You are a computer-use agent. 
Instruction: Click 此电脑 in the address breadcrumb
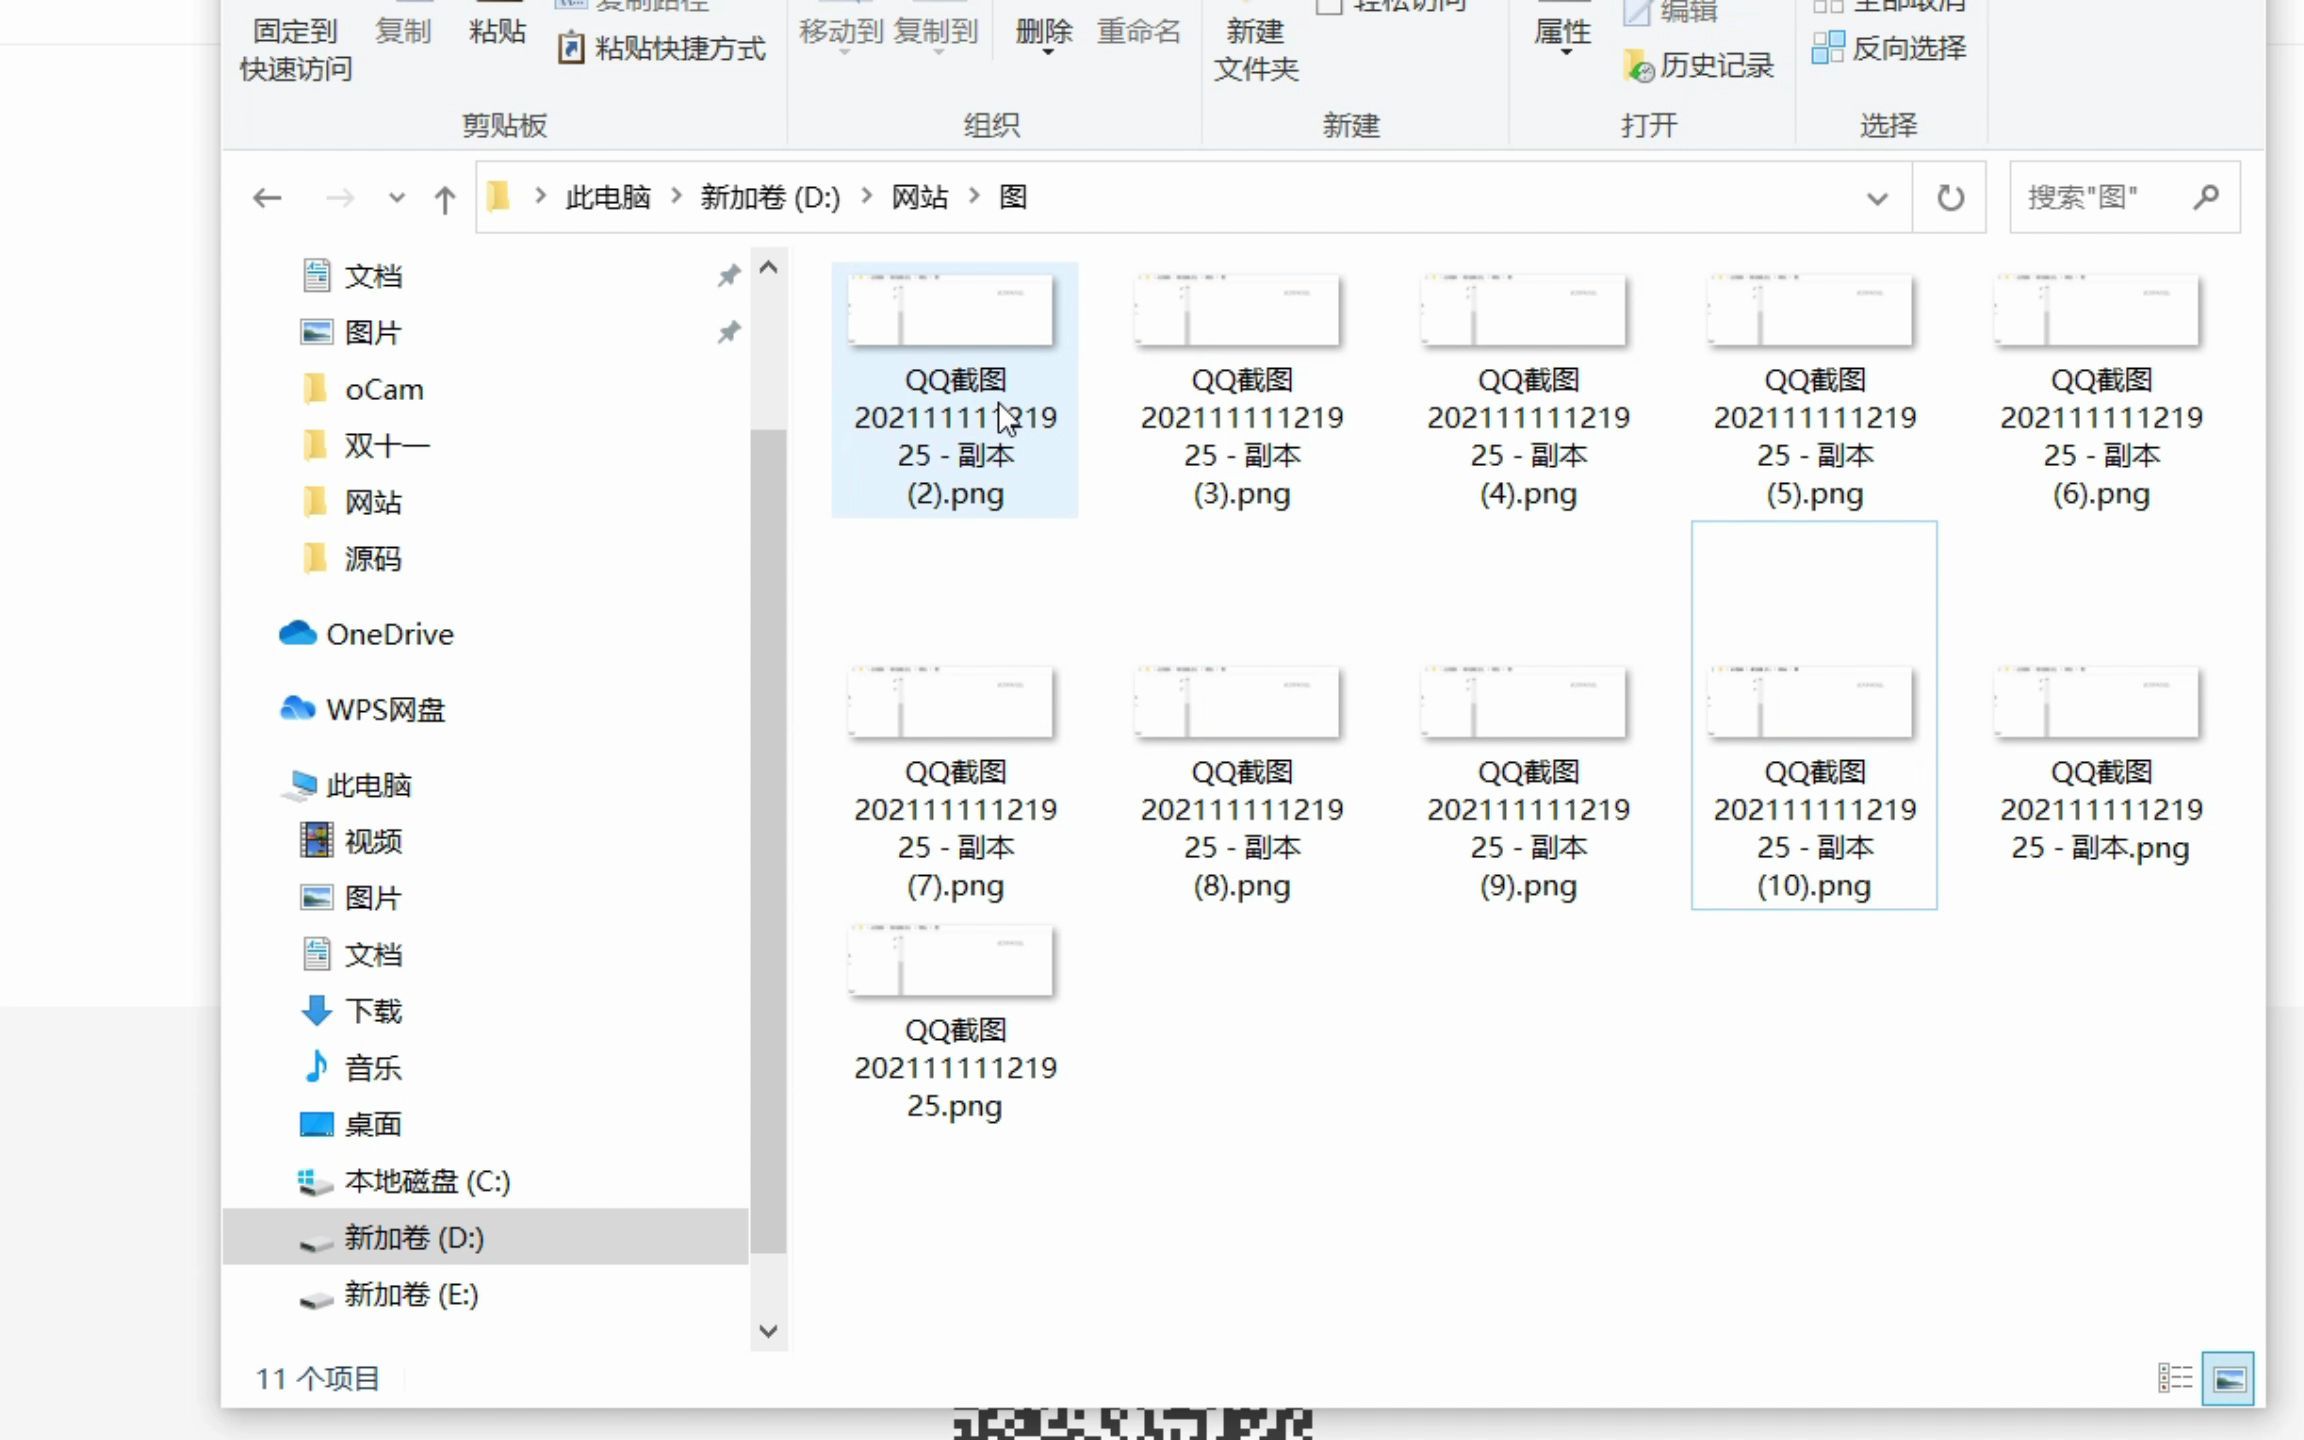pos(607,197)
